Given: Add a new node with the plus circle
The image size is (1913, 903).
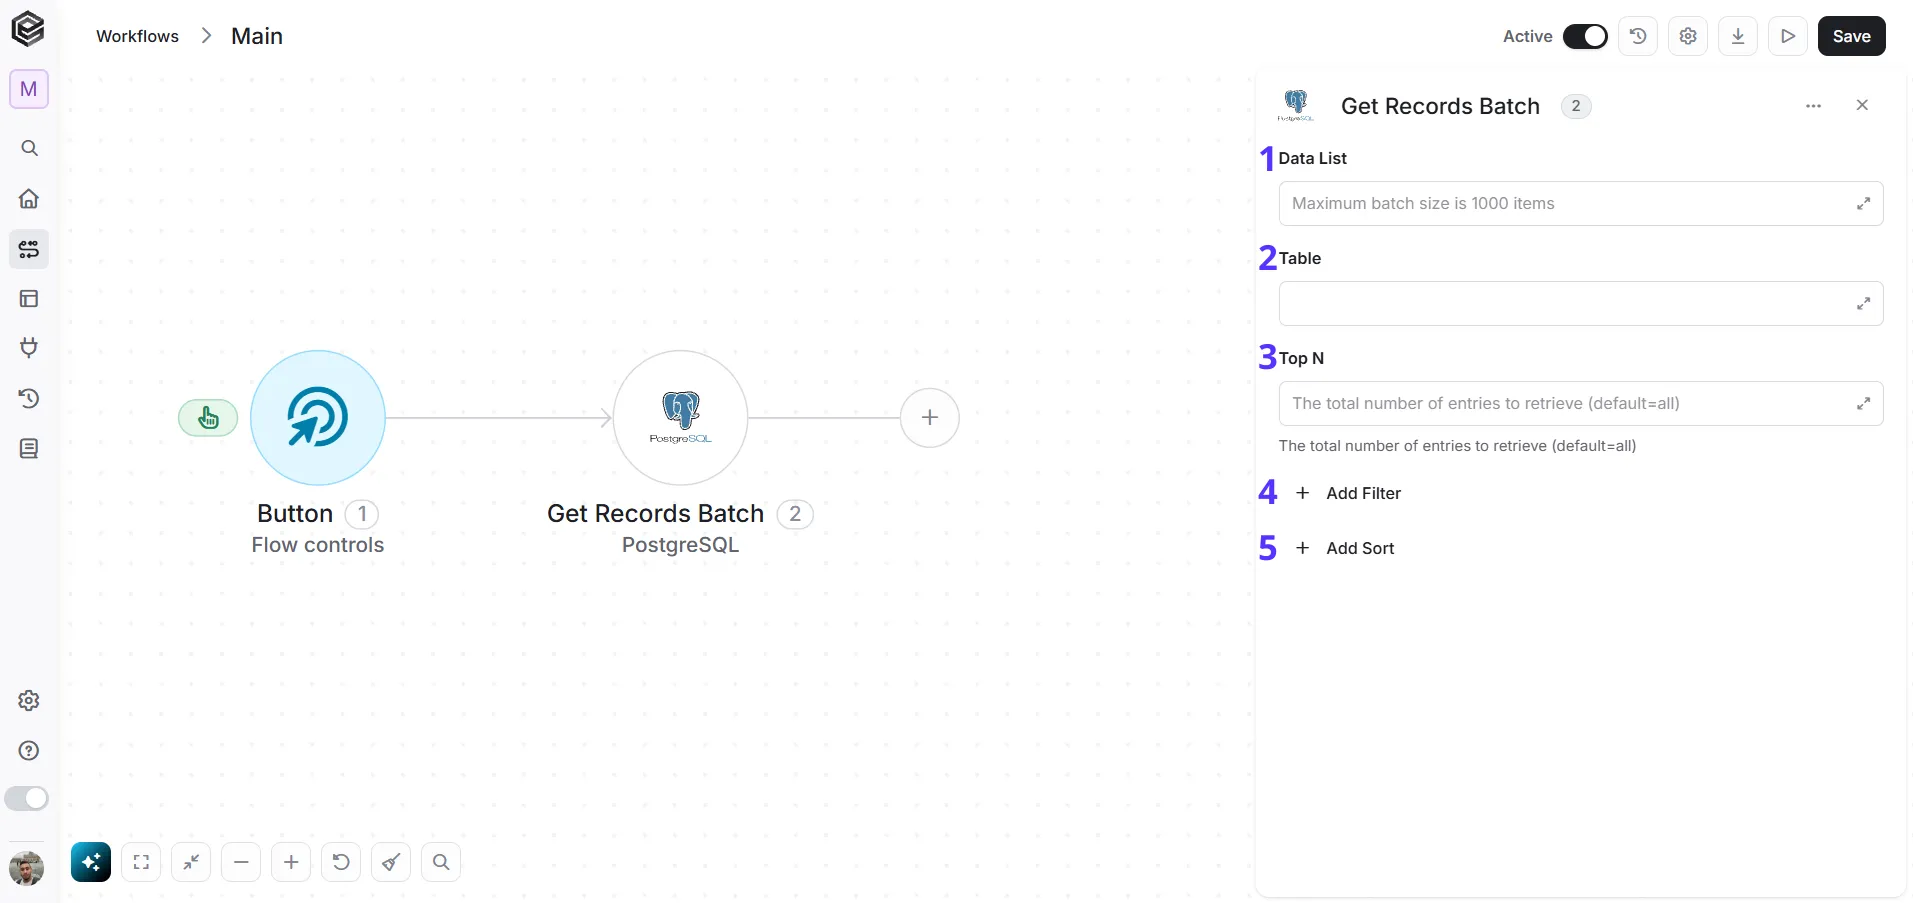Looking at the screenshot, I should click(x=930, y=418).
